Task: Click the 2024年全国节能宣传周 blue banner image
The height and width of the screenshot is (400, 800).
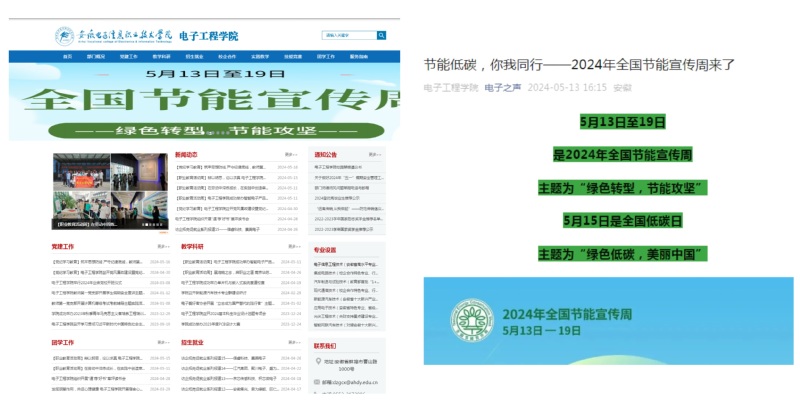Action: coord(609,321)
